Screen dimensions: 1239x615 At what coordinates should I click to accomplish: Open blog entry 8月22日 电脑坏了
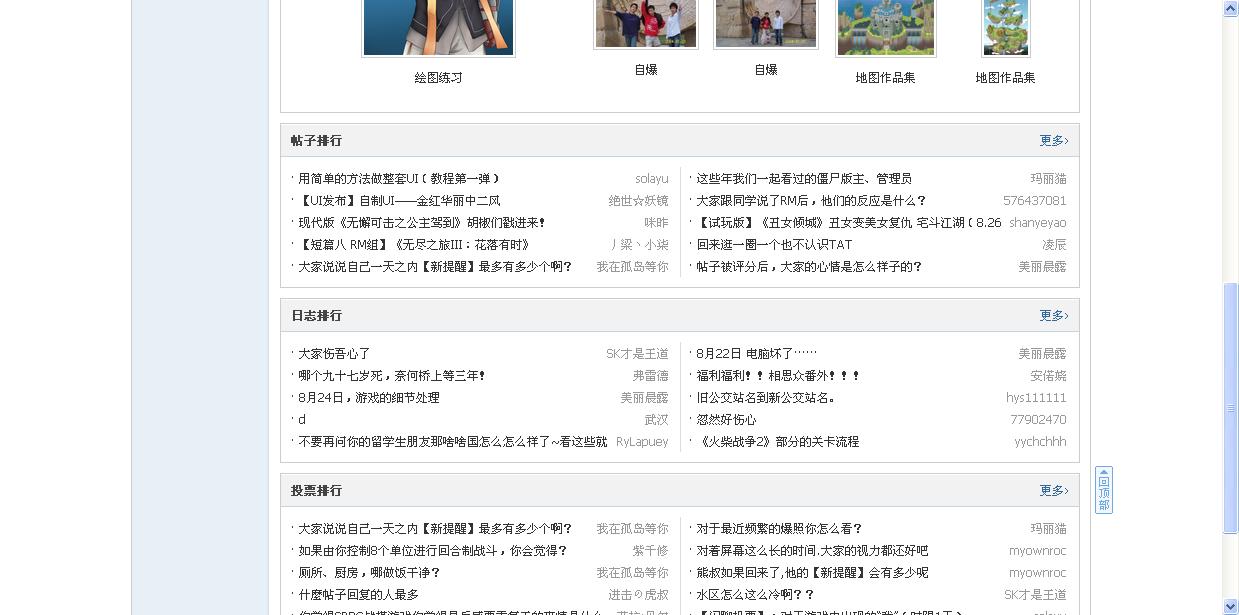coord(757,354)
